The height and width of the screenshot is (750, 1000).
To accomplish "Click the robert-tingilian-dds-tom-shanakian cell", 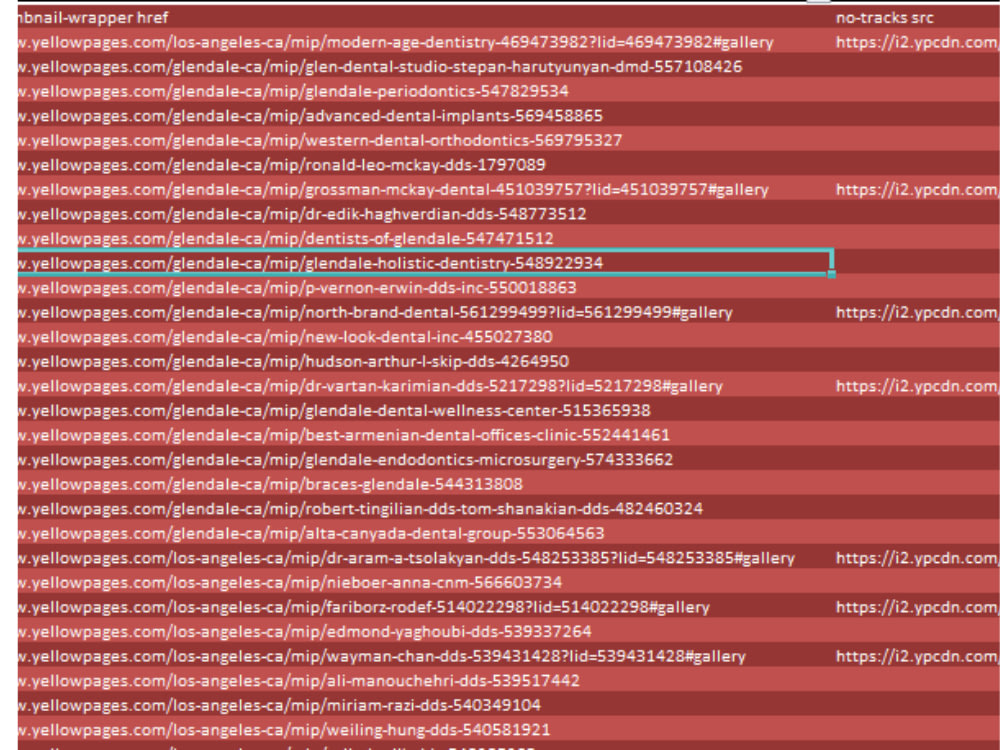I will click(x=425, y=509).
